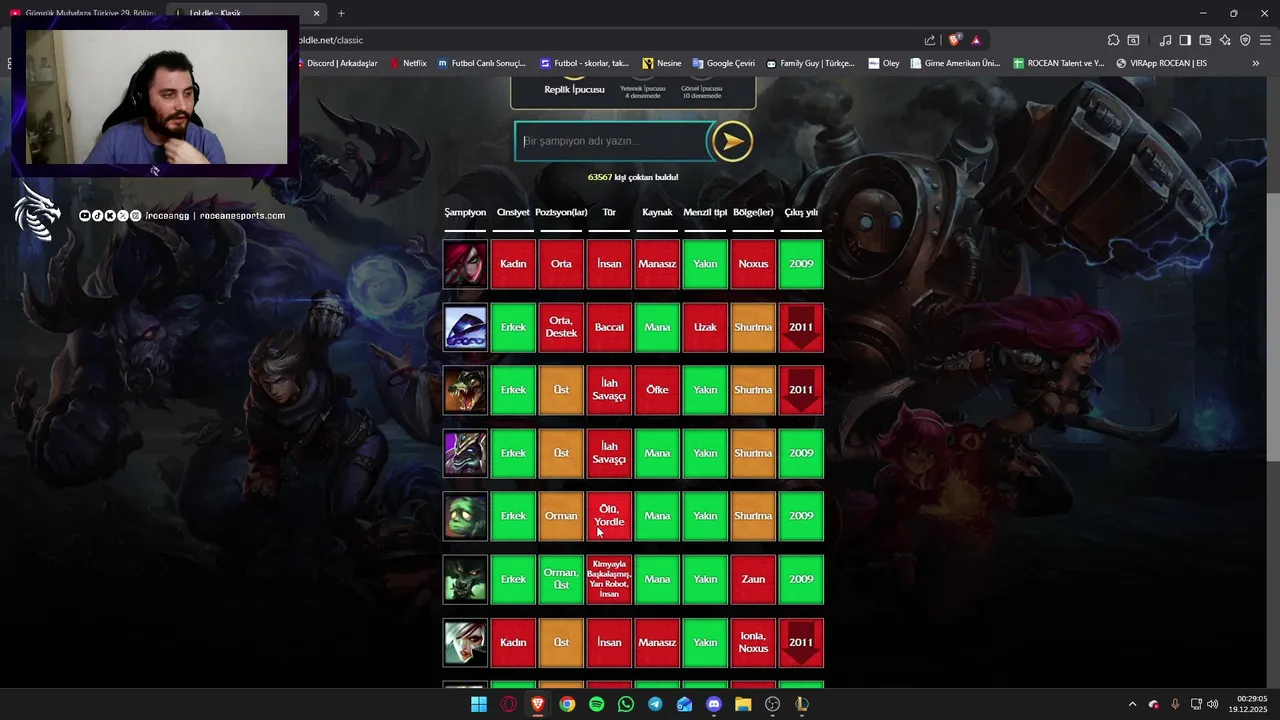This screenshot has width=1280, height=720.
Task: Click the microphone icon in system tray
Action: [x=1175, y=704]
